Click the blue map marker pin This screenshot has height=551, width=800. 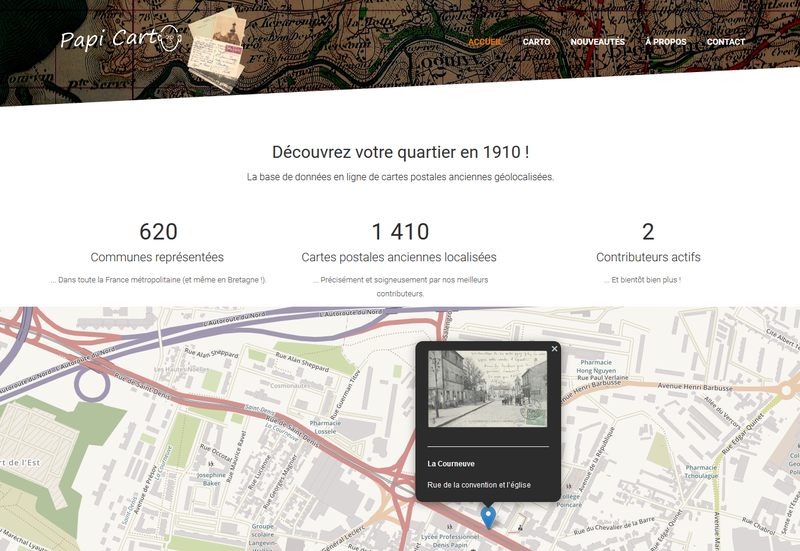coord(488,516)
